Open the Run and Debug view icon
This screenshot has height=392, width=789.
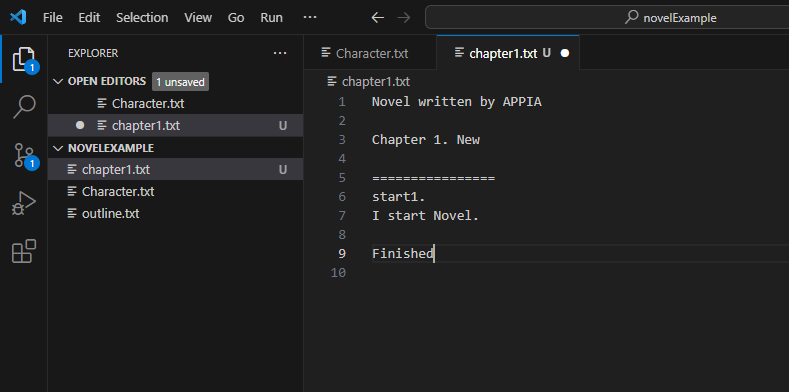(24, 203)
